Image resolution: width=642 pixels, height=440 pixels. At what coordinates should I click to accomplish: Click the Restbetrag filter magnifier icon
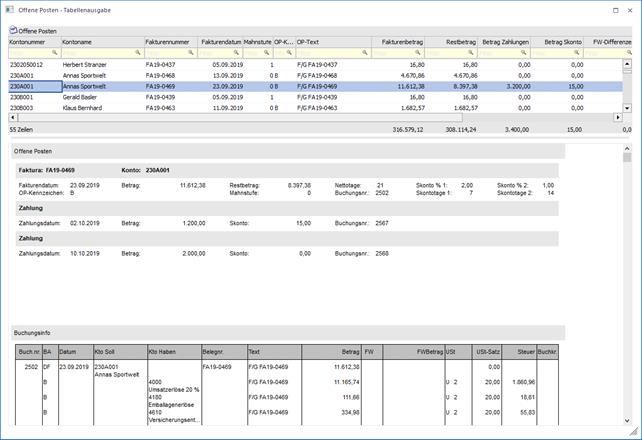[472, 53]
